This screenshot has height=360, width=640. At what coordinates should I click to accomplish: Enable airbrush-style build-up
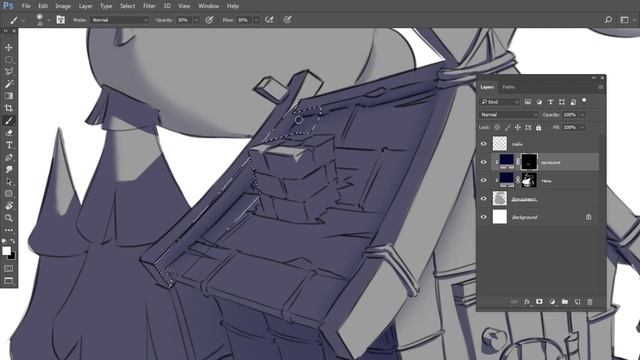(269, 20)
